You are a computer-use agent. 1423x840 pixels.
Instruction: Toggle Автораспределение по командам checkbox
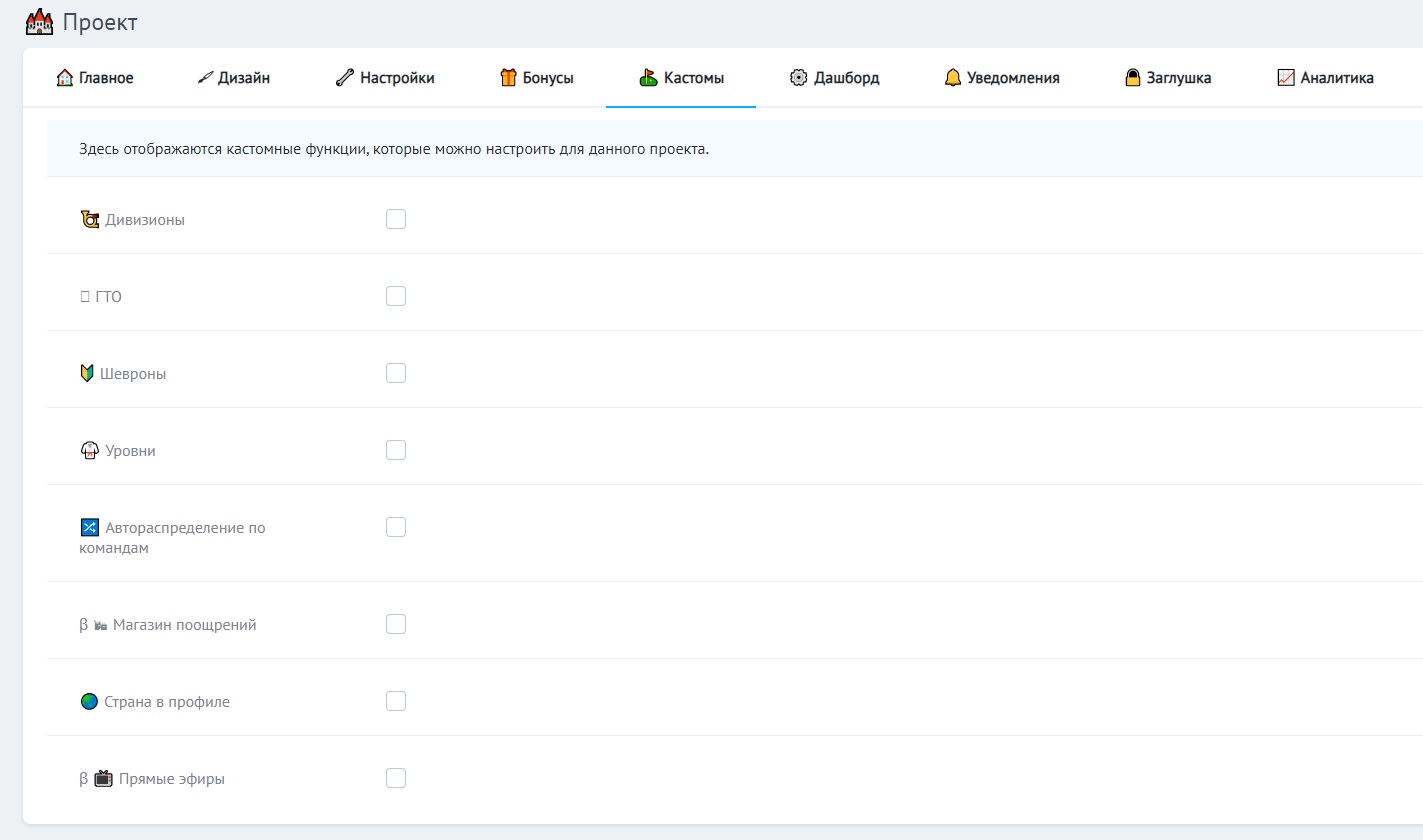[396, 527]
